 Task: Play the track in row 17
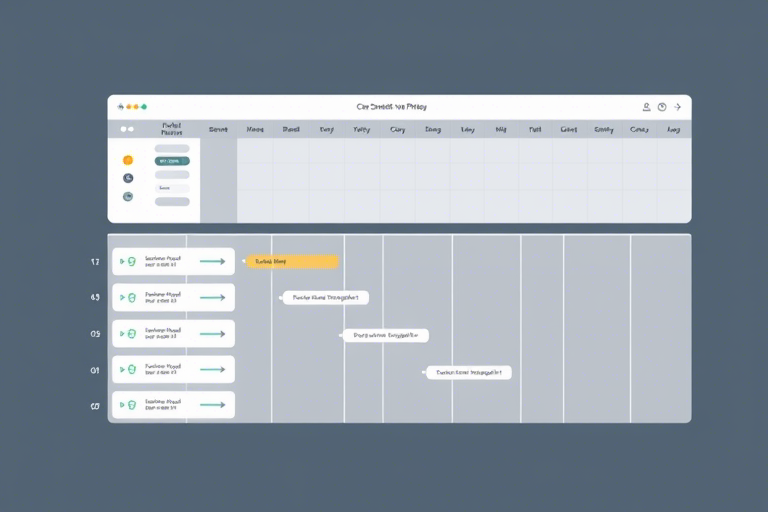click(122, 262)
